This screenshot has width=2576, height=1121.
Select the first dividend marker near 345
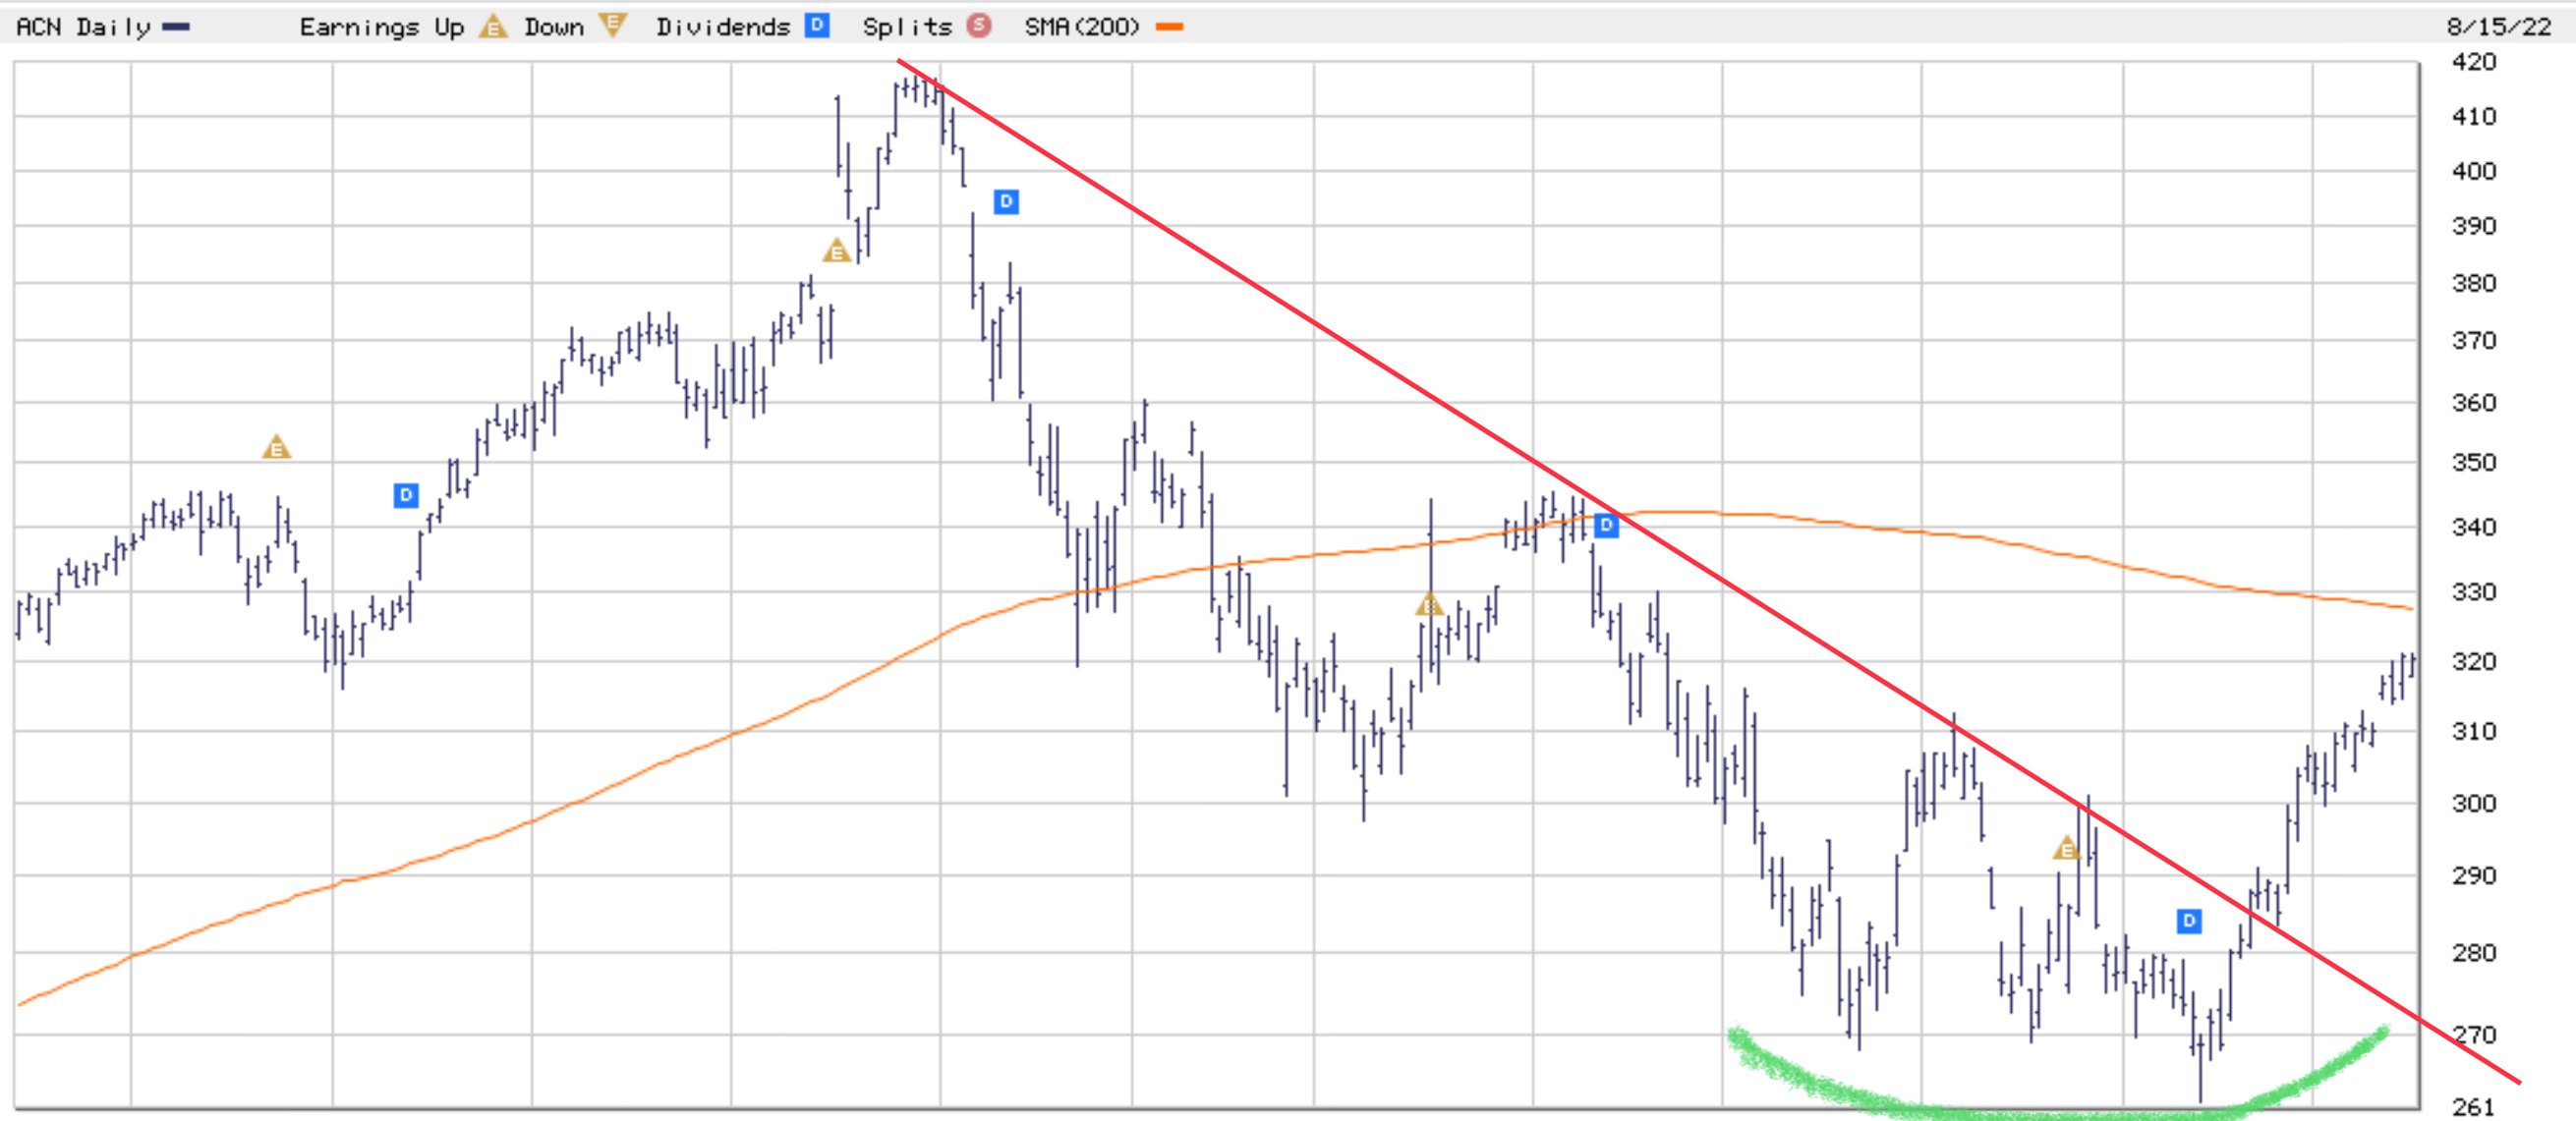(405, 495)
